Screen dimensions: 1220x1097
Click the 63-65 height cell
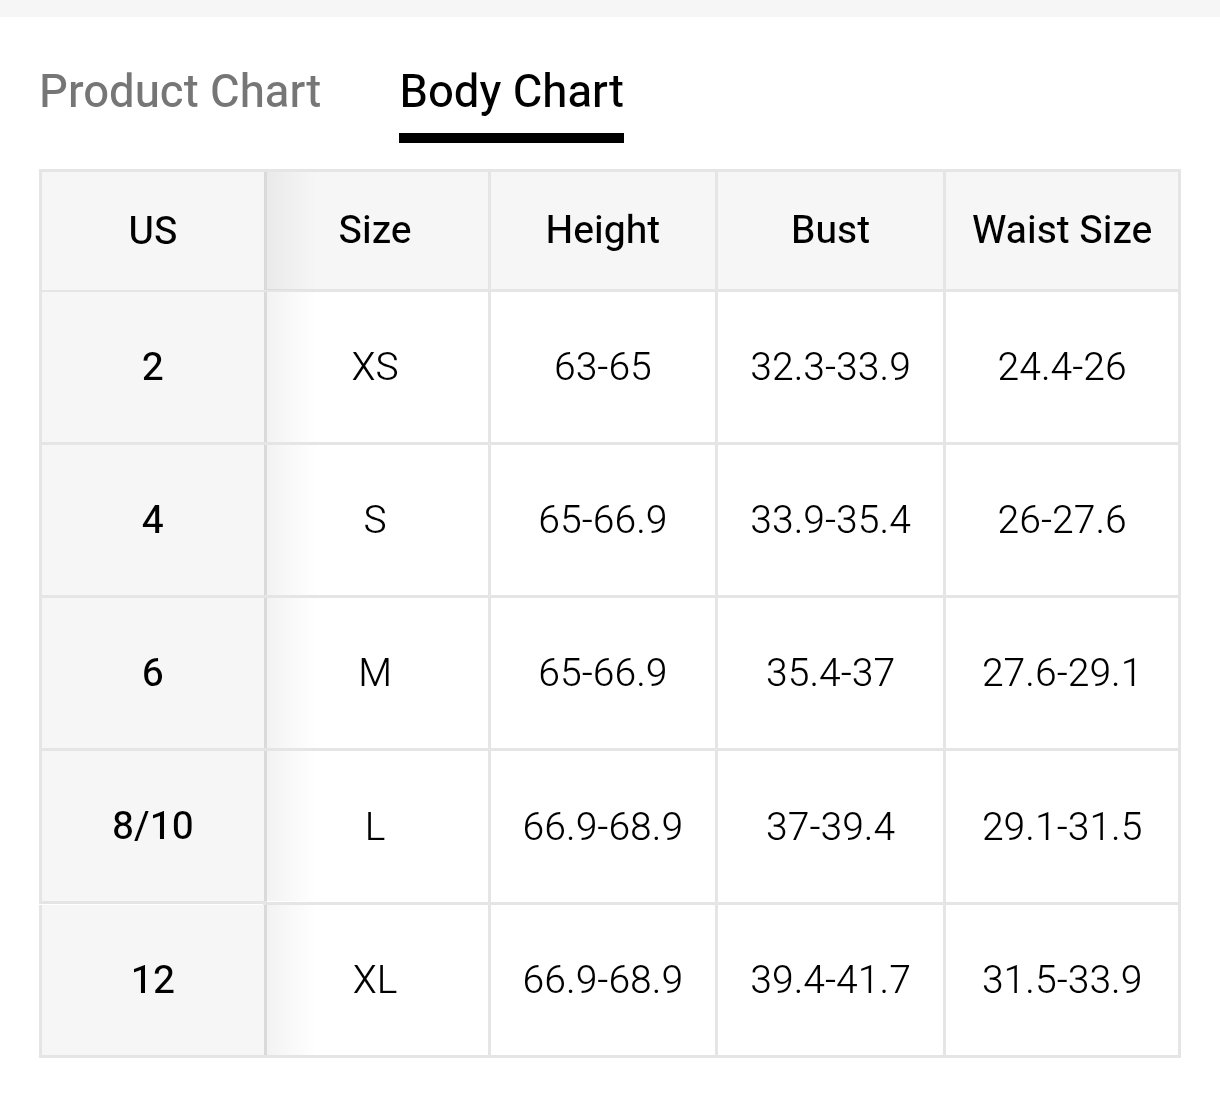(603, 367)
